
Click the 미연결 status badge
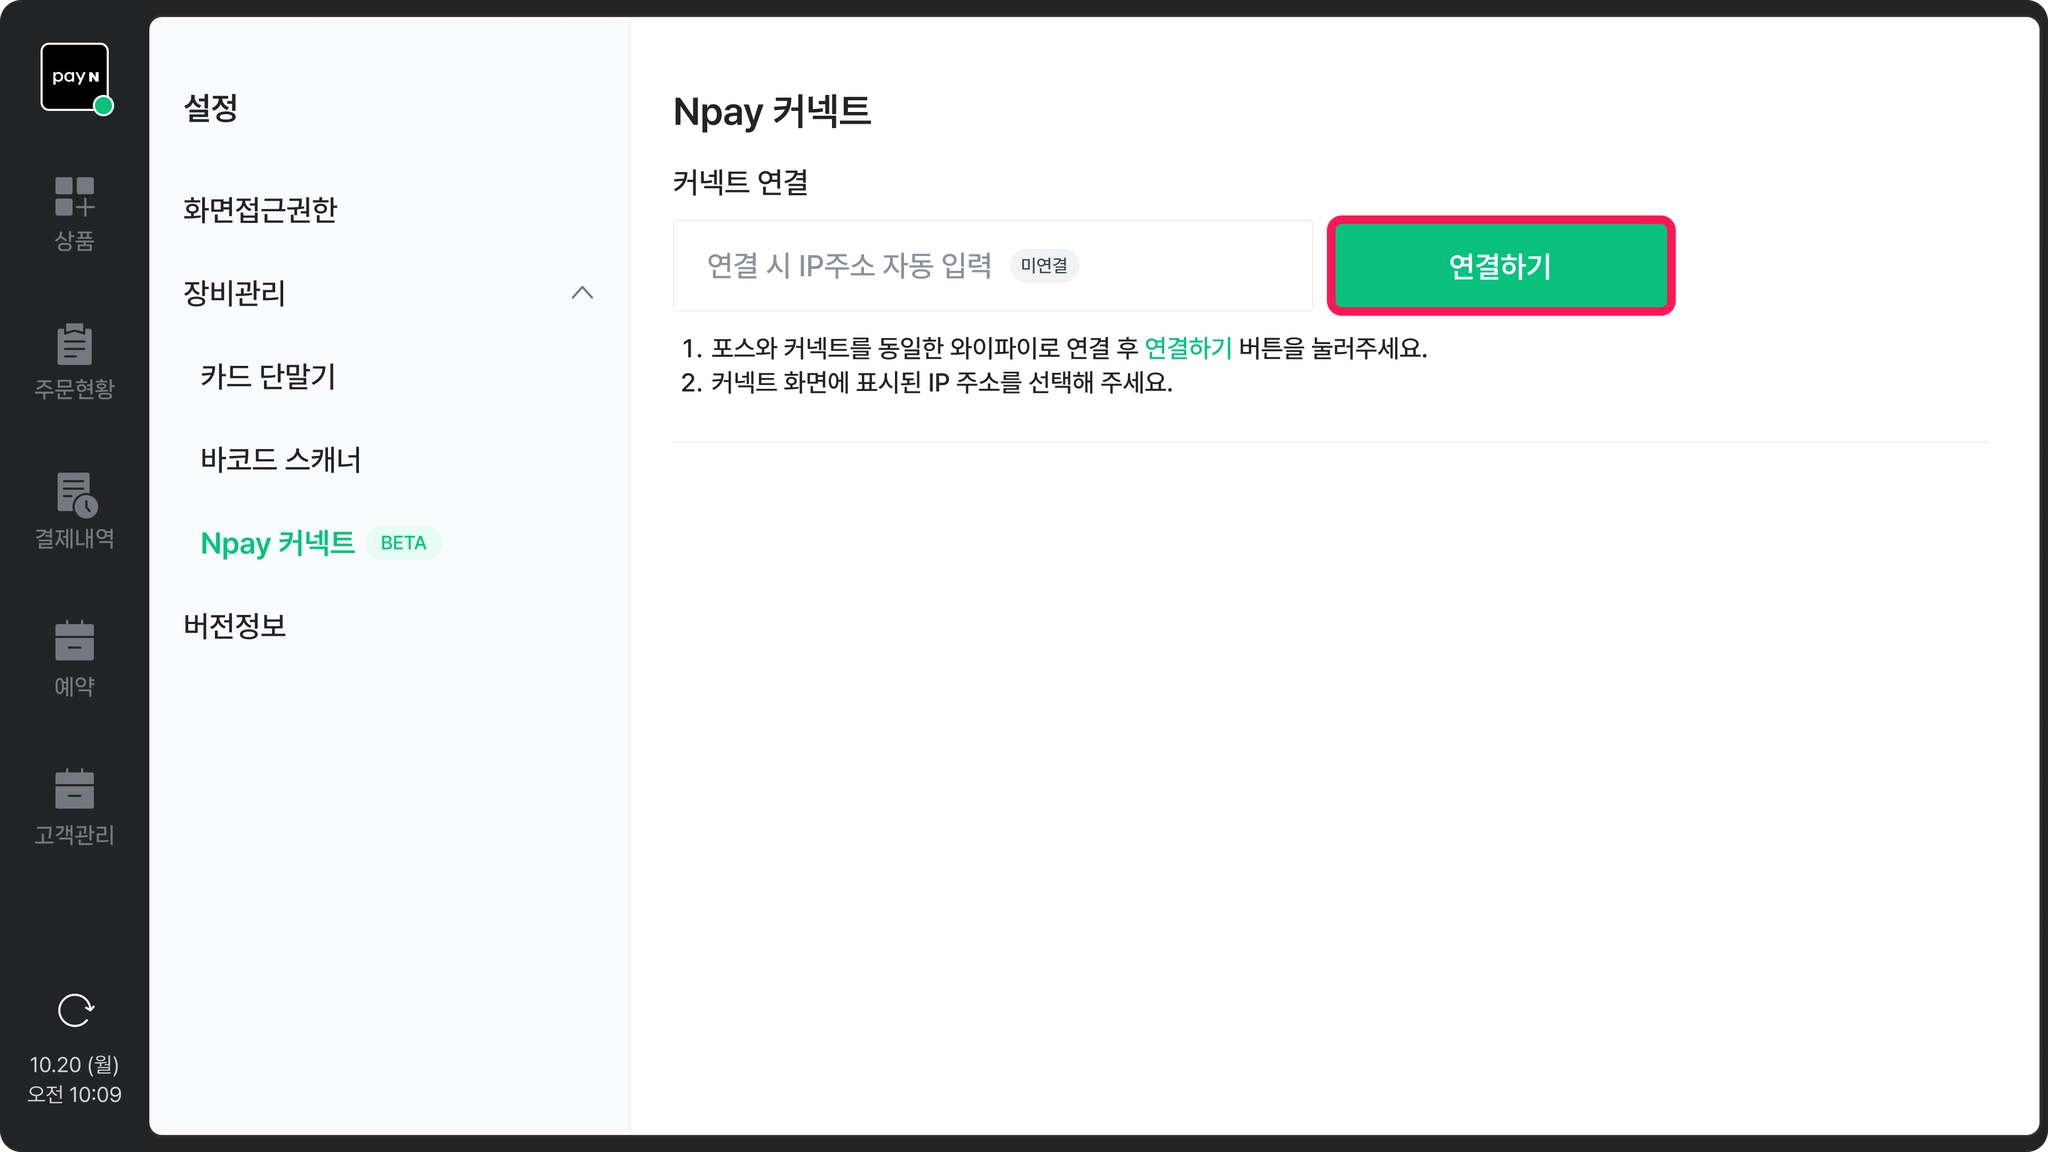(x=1044, y=266)
